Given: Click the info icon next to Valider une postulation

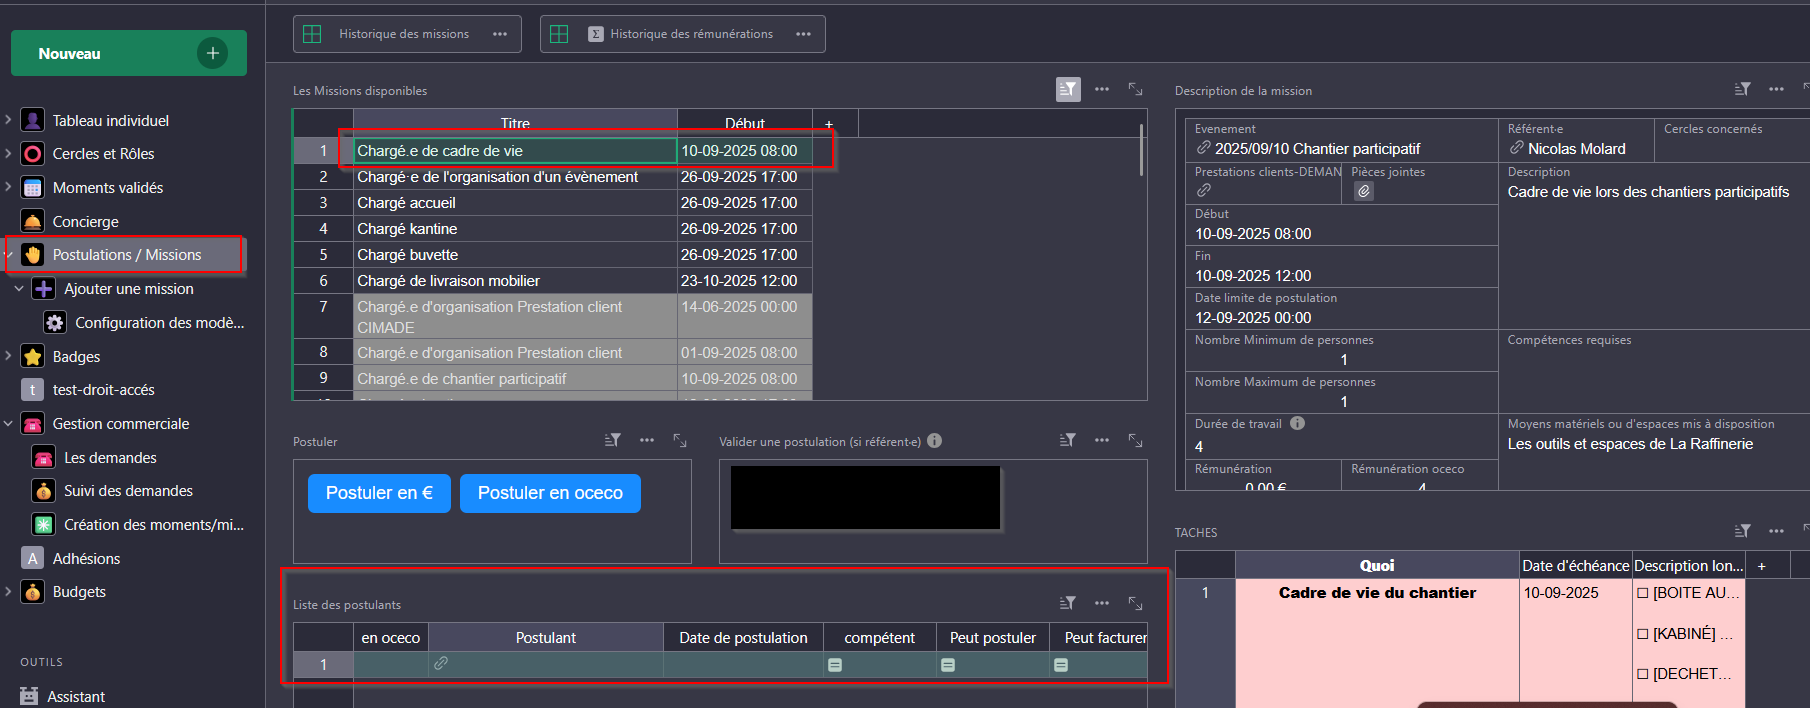Looking at the screenshot, I should tap(934, 441).
